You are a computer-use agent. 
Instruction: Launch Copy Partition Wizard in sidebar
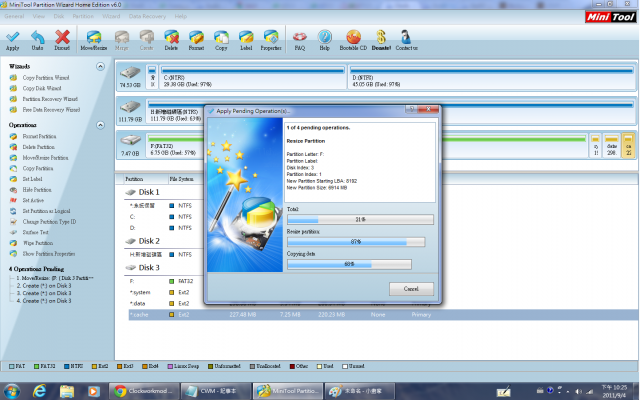coord(46,78)
